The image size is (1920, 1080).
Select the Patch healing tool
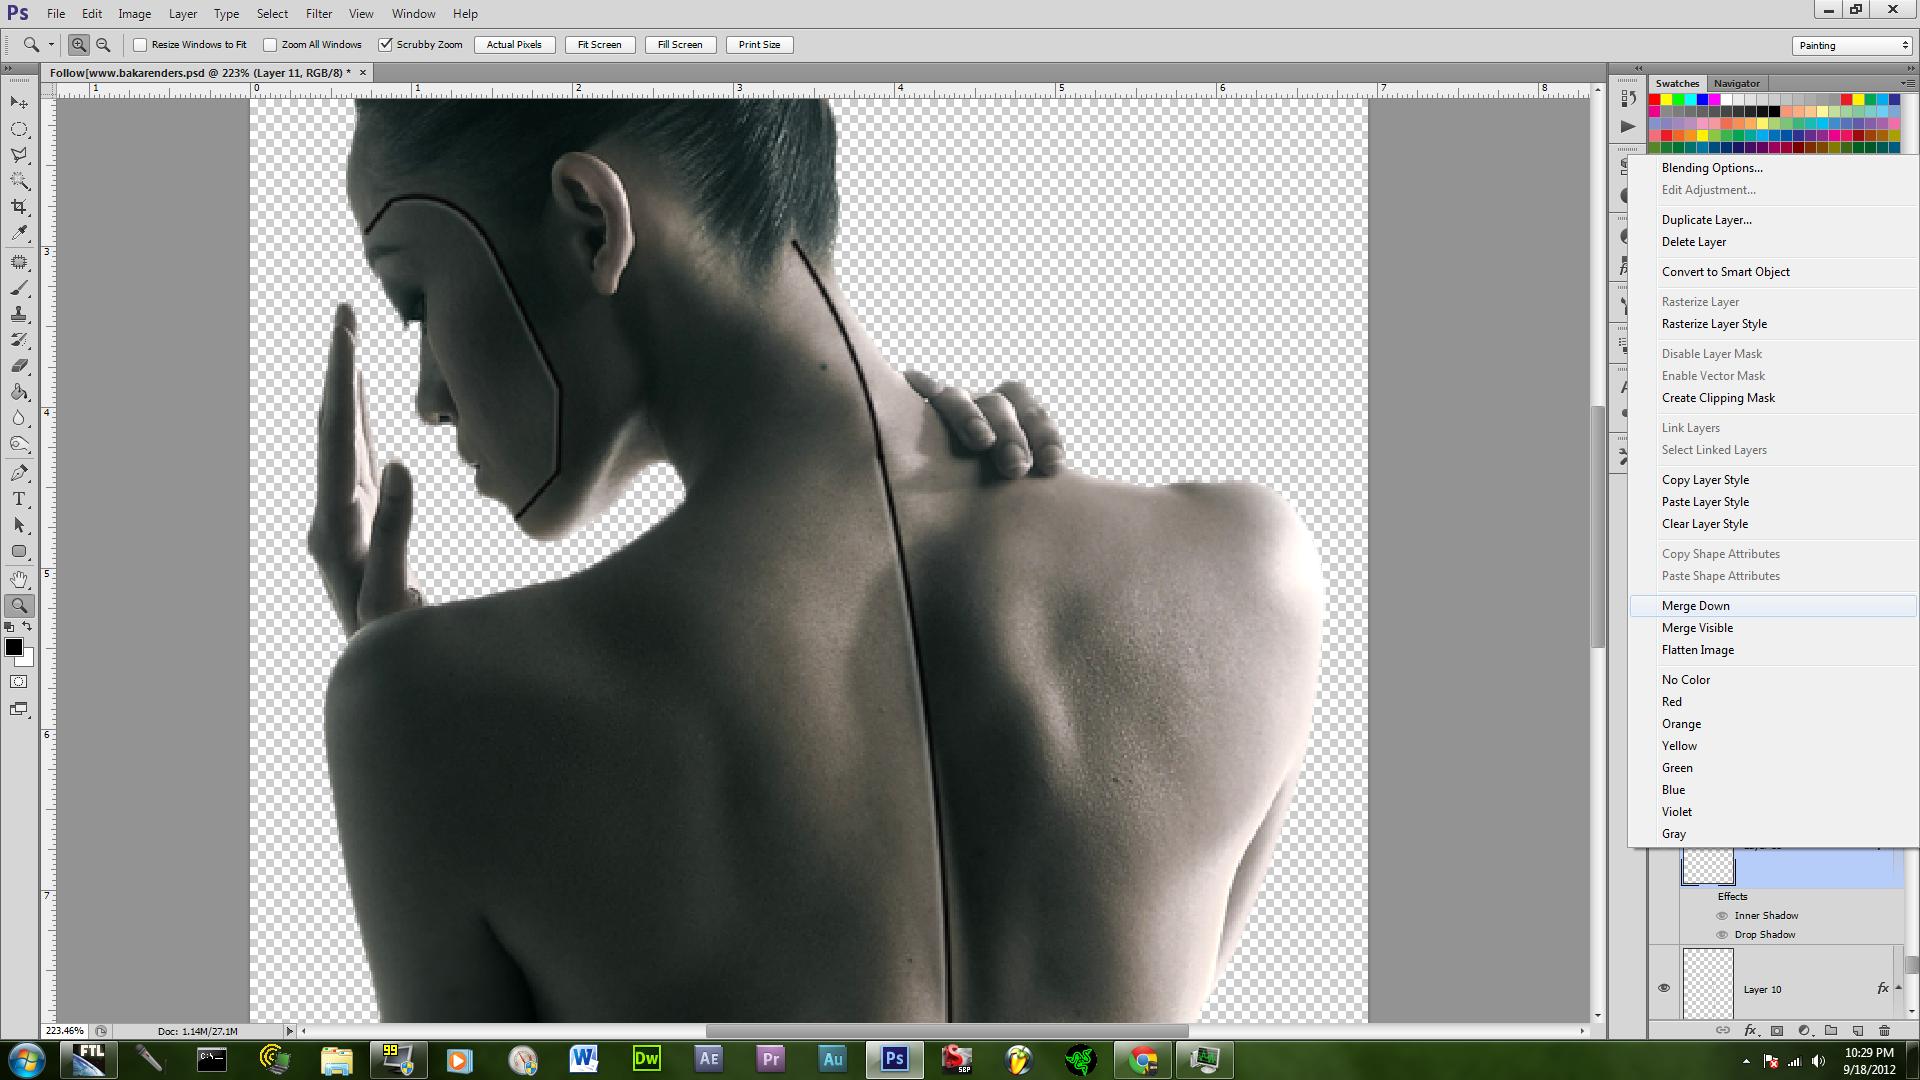point(19,262)
